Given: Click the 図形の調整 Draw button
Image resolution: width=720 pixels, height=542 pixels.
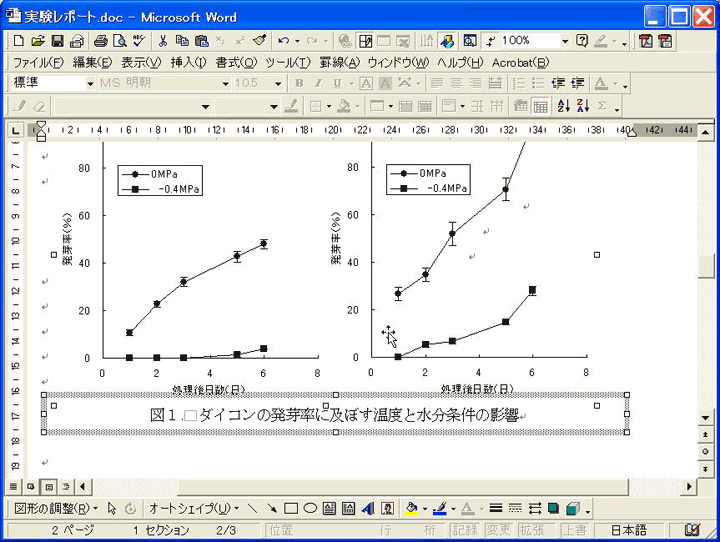Looking at the screenshot, I should pyautogui.click(x=56, y=509).
